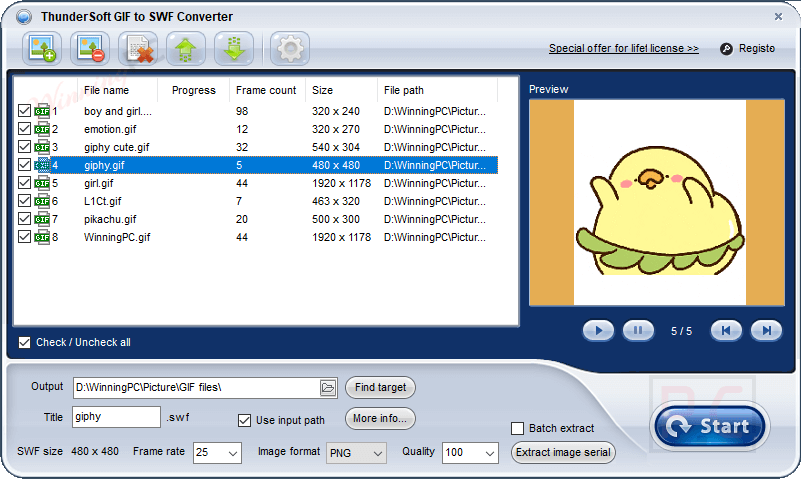
Task: Click GIF icon of emotion.gif row
Action: (42, 129)
